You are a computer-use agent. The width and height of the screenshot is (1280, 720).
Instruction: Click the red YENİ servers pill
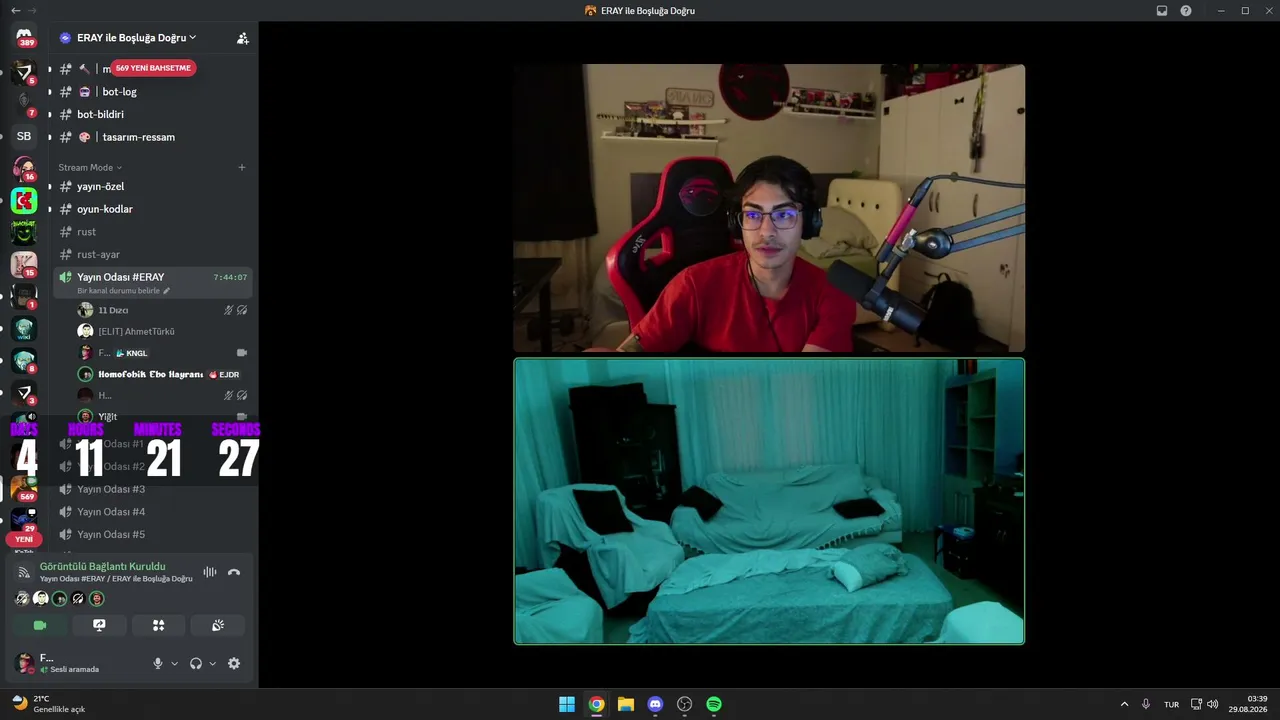[x=24, y=539]
